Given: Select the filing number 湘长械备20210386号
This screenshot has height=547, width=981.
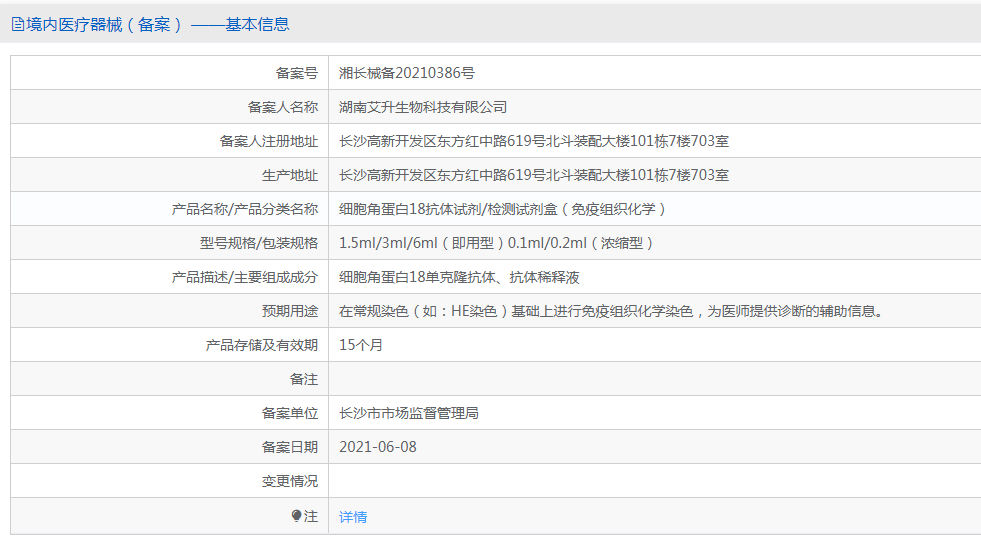Looking at the screenshot, I should [407, 73].
